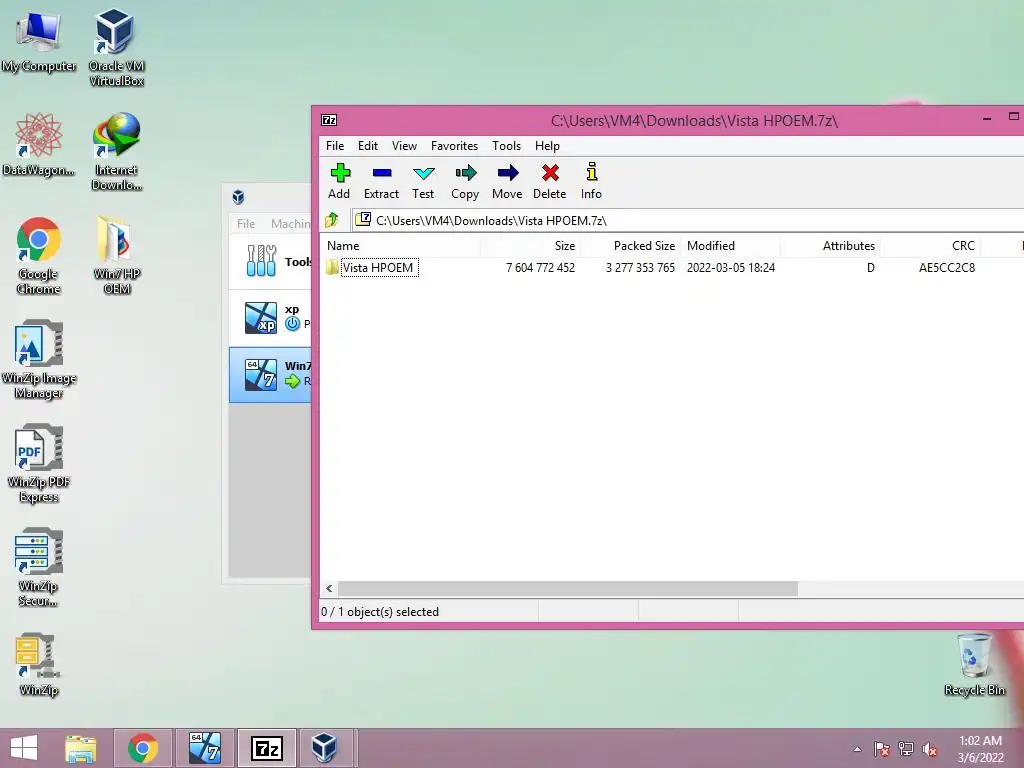Click the Action Center flag tray icon
1024x768 pixels.
coord(882,749)
